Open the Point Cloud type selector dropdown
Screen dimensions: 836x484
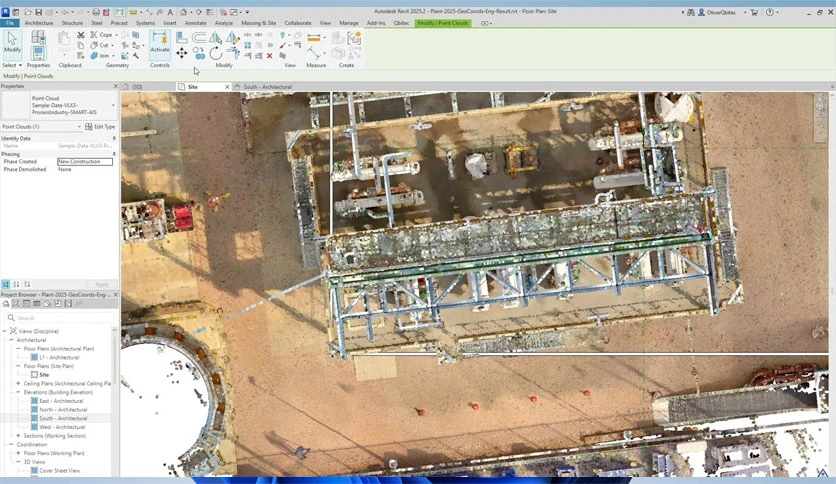coord(113,105)
